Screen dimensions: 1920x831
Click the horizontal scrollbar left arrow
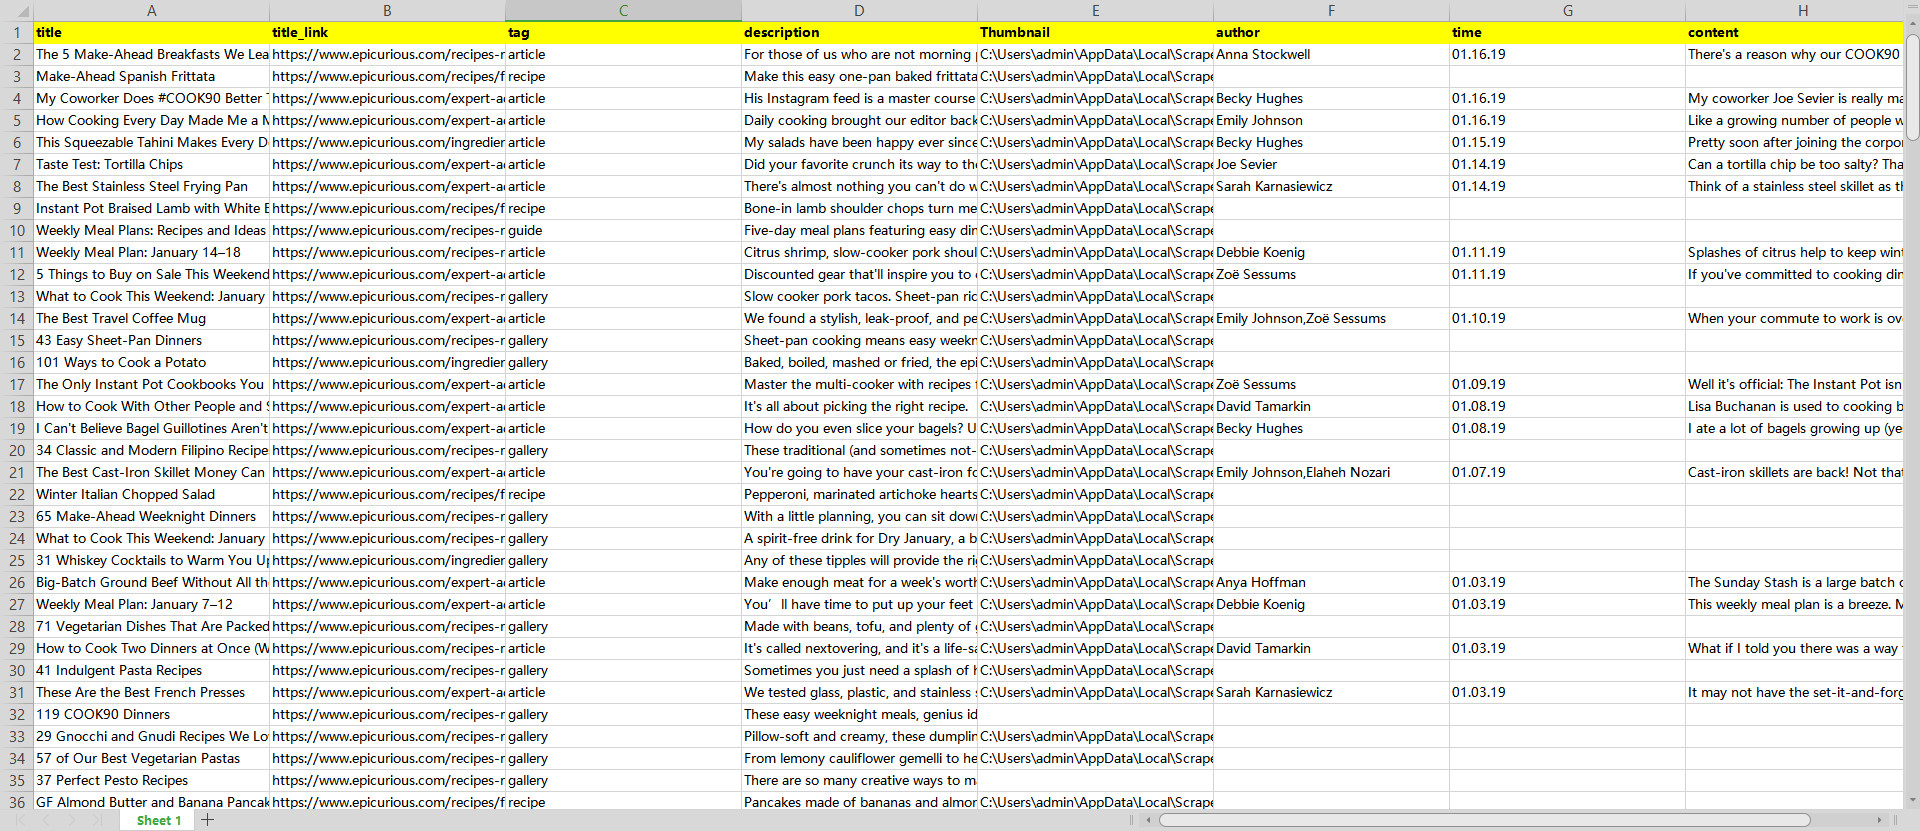[x=1148, y=820]
